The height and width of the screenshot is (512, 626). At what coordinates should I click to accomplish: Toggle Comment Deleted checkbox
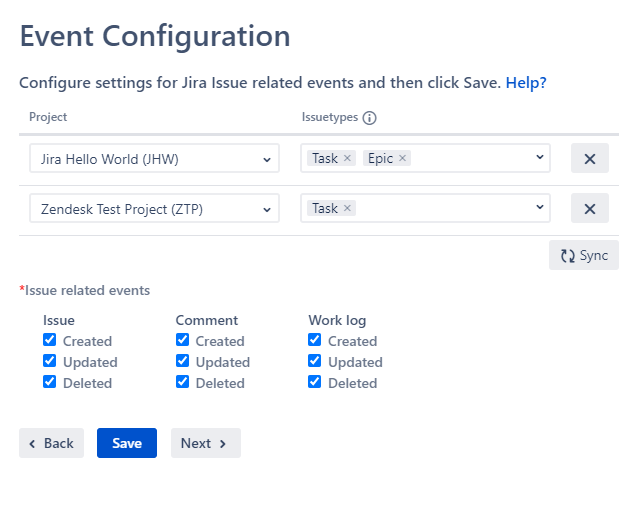pos(182,382)
